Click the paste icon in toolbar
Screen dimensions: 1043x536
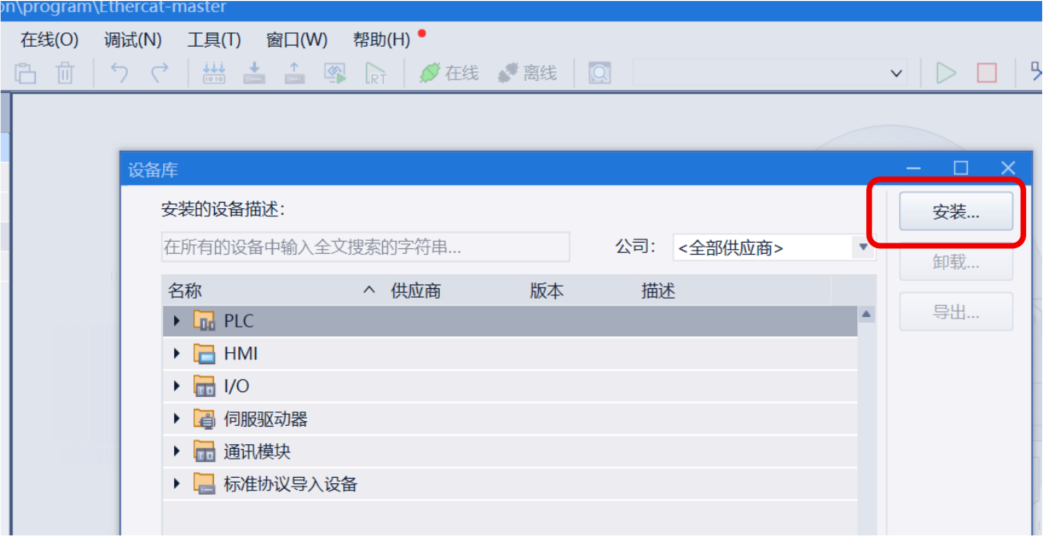click(25, 73)
